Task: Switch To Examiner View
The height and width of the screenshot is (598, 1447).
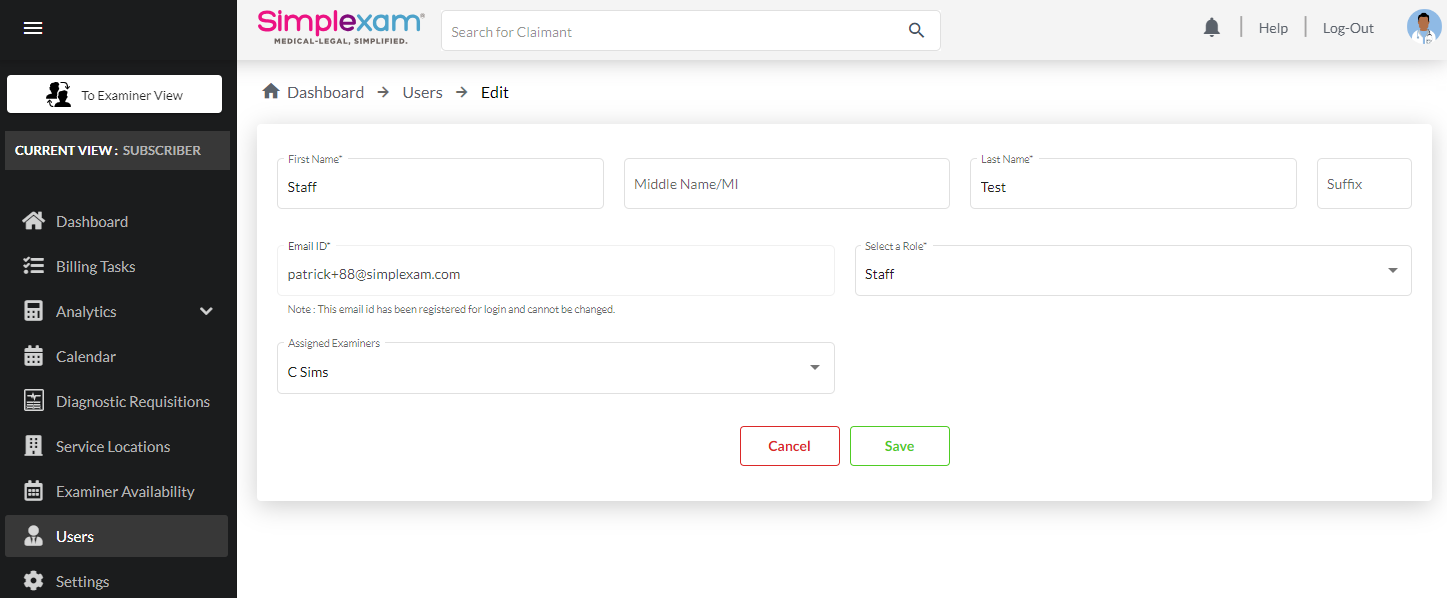Action: click(x=114, y=94)
